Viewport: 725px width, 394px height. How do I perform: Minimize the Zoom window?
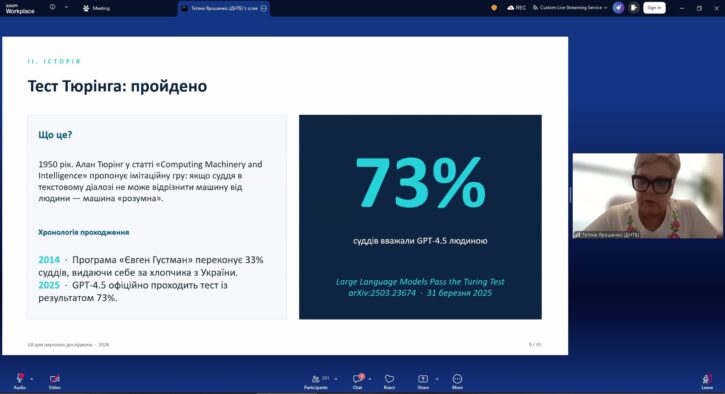point(682,8)
